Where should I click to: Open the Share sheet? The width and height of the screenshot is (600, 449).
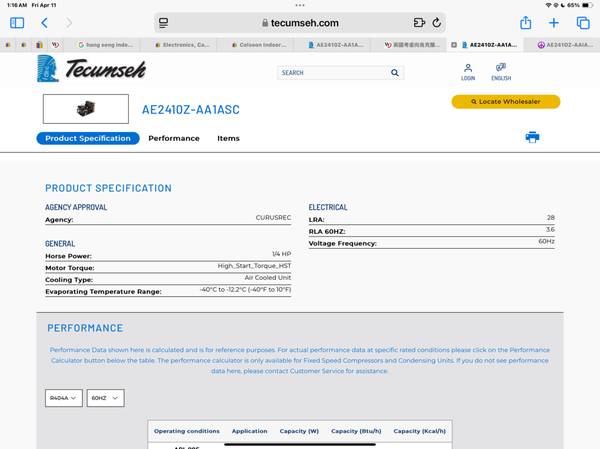coord(526,23)
